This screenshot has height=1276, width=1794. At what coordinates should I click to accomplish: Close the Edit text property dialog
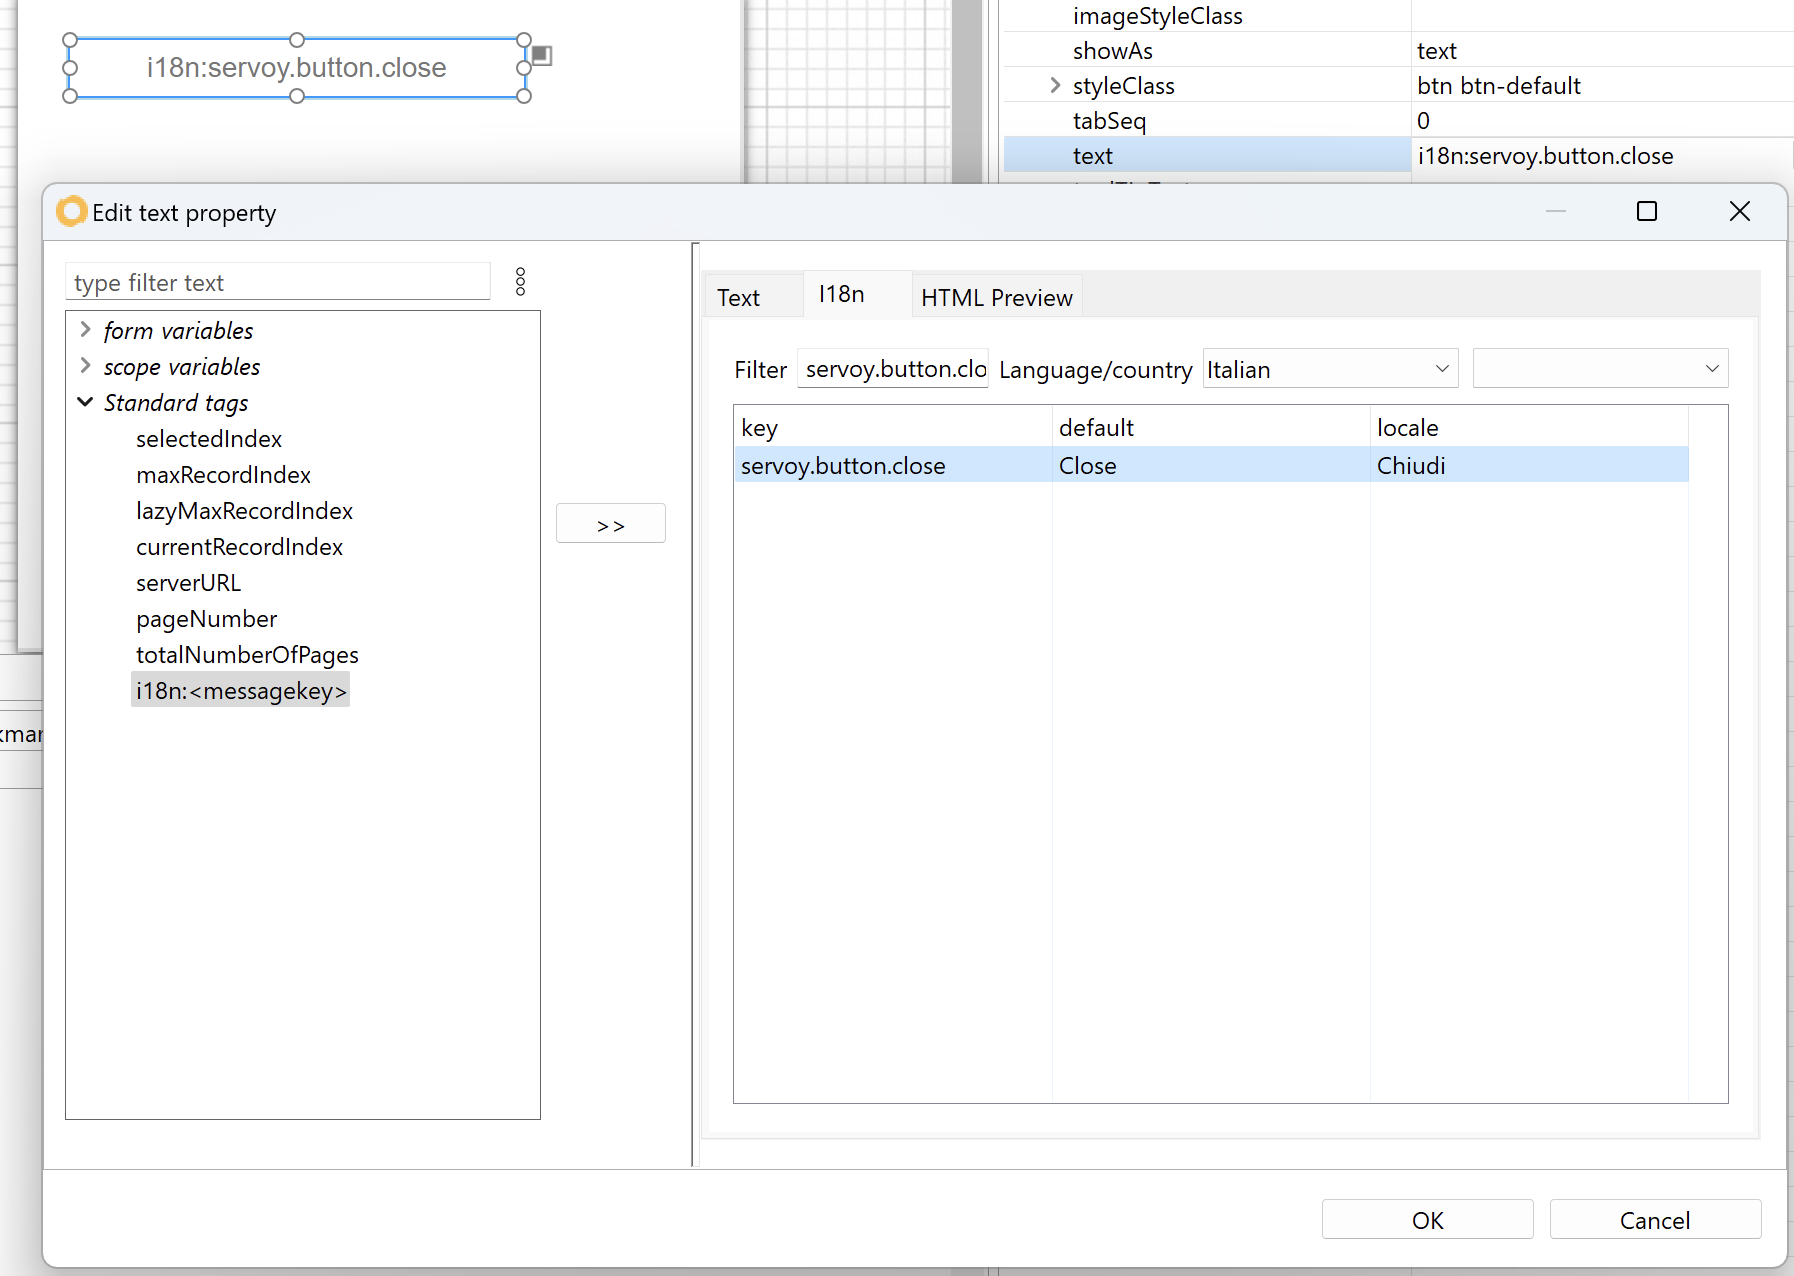1740,212
